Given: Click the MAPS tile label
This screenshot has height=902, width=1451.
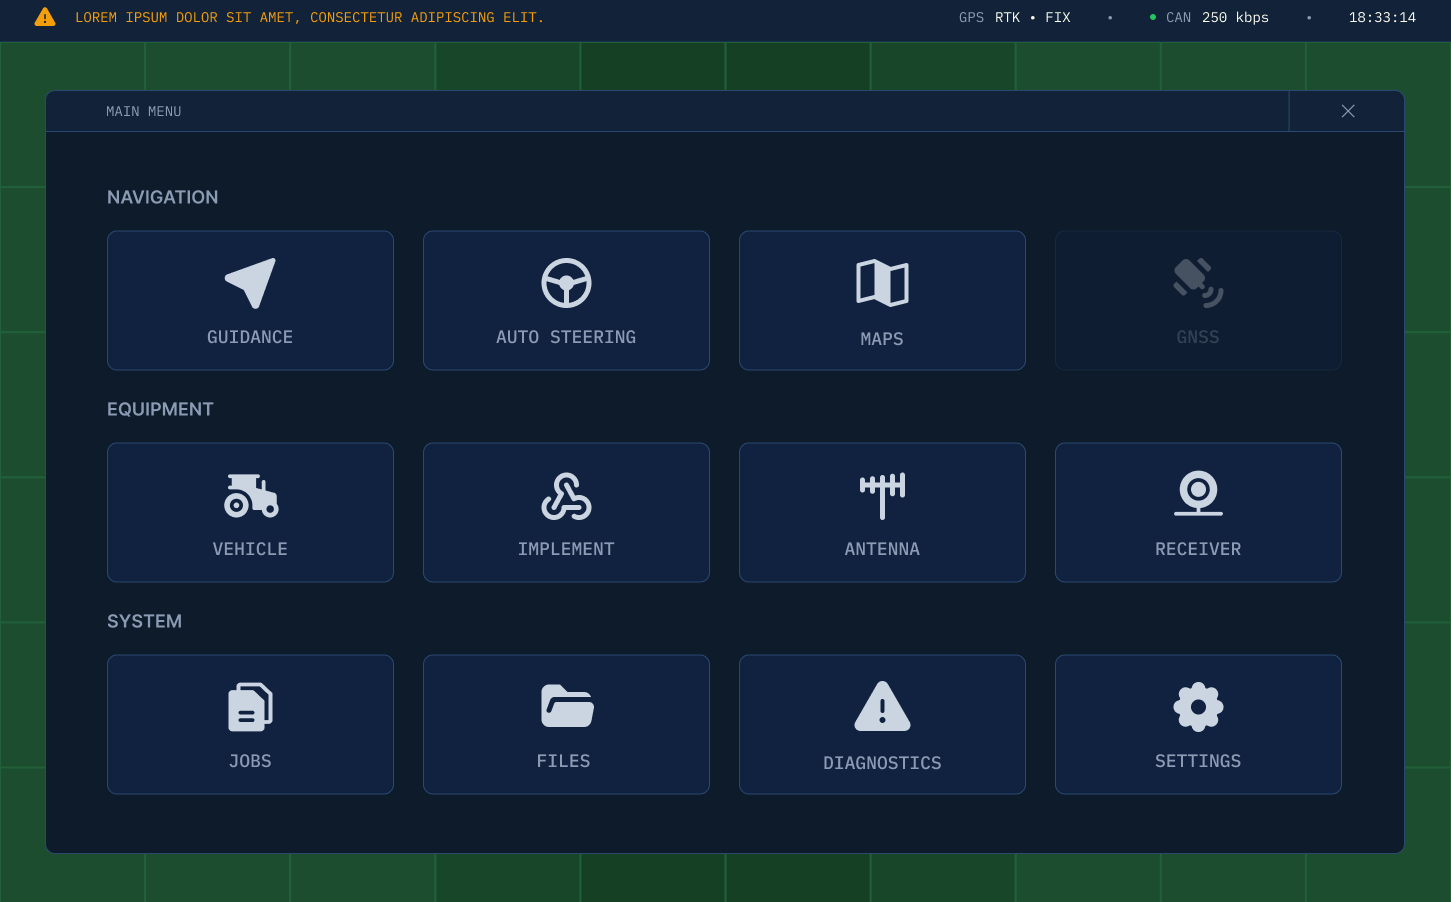Looking at the screenshot, I should [x=882, y=339].
